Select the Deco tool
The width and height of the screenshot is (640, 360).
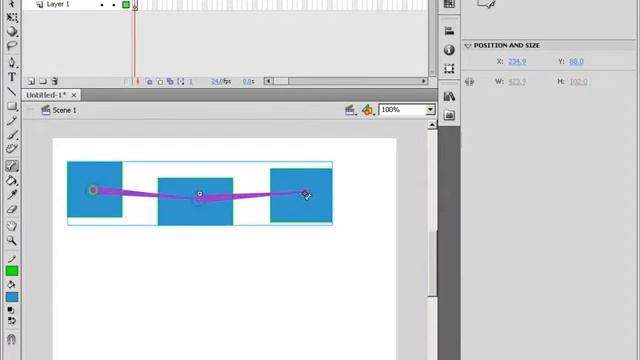(x=12, y=149)
